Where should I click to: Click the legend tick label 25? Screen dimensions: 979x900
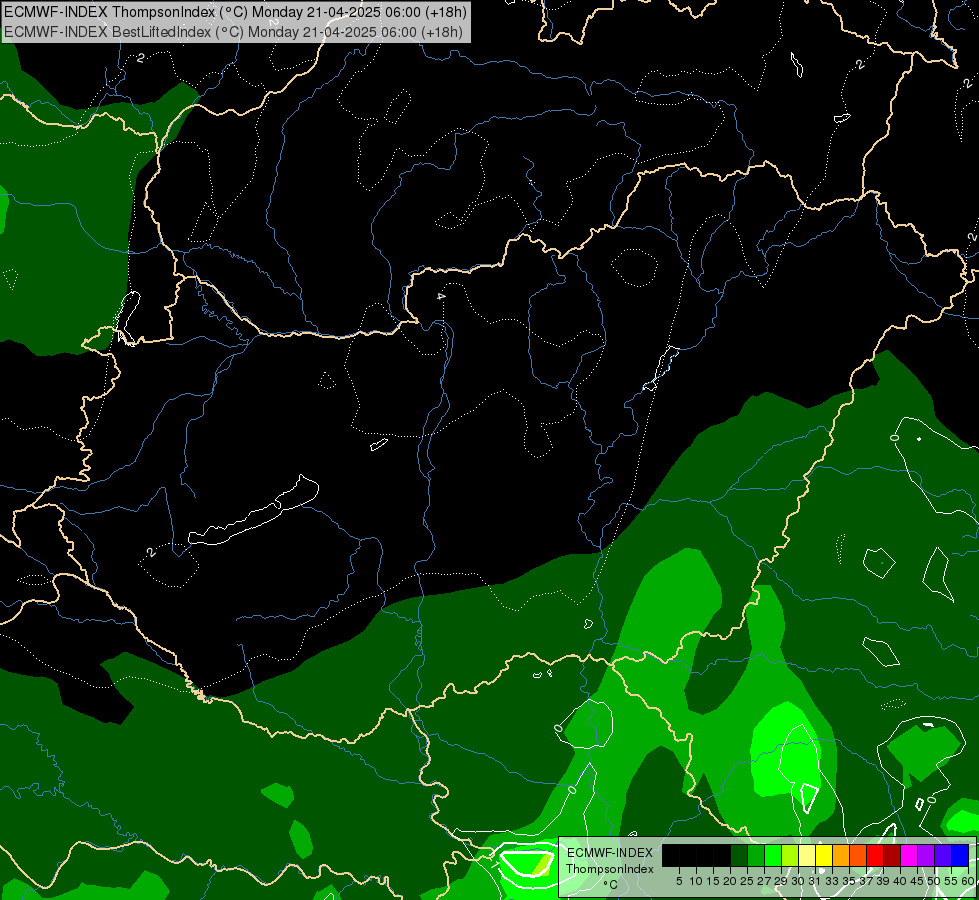[x=747, y=881]
